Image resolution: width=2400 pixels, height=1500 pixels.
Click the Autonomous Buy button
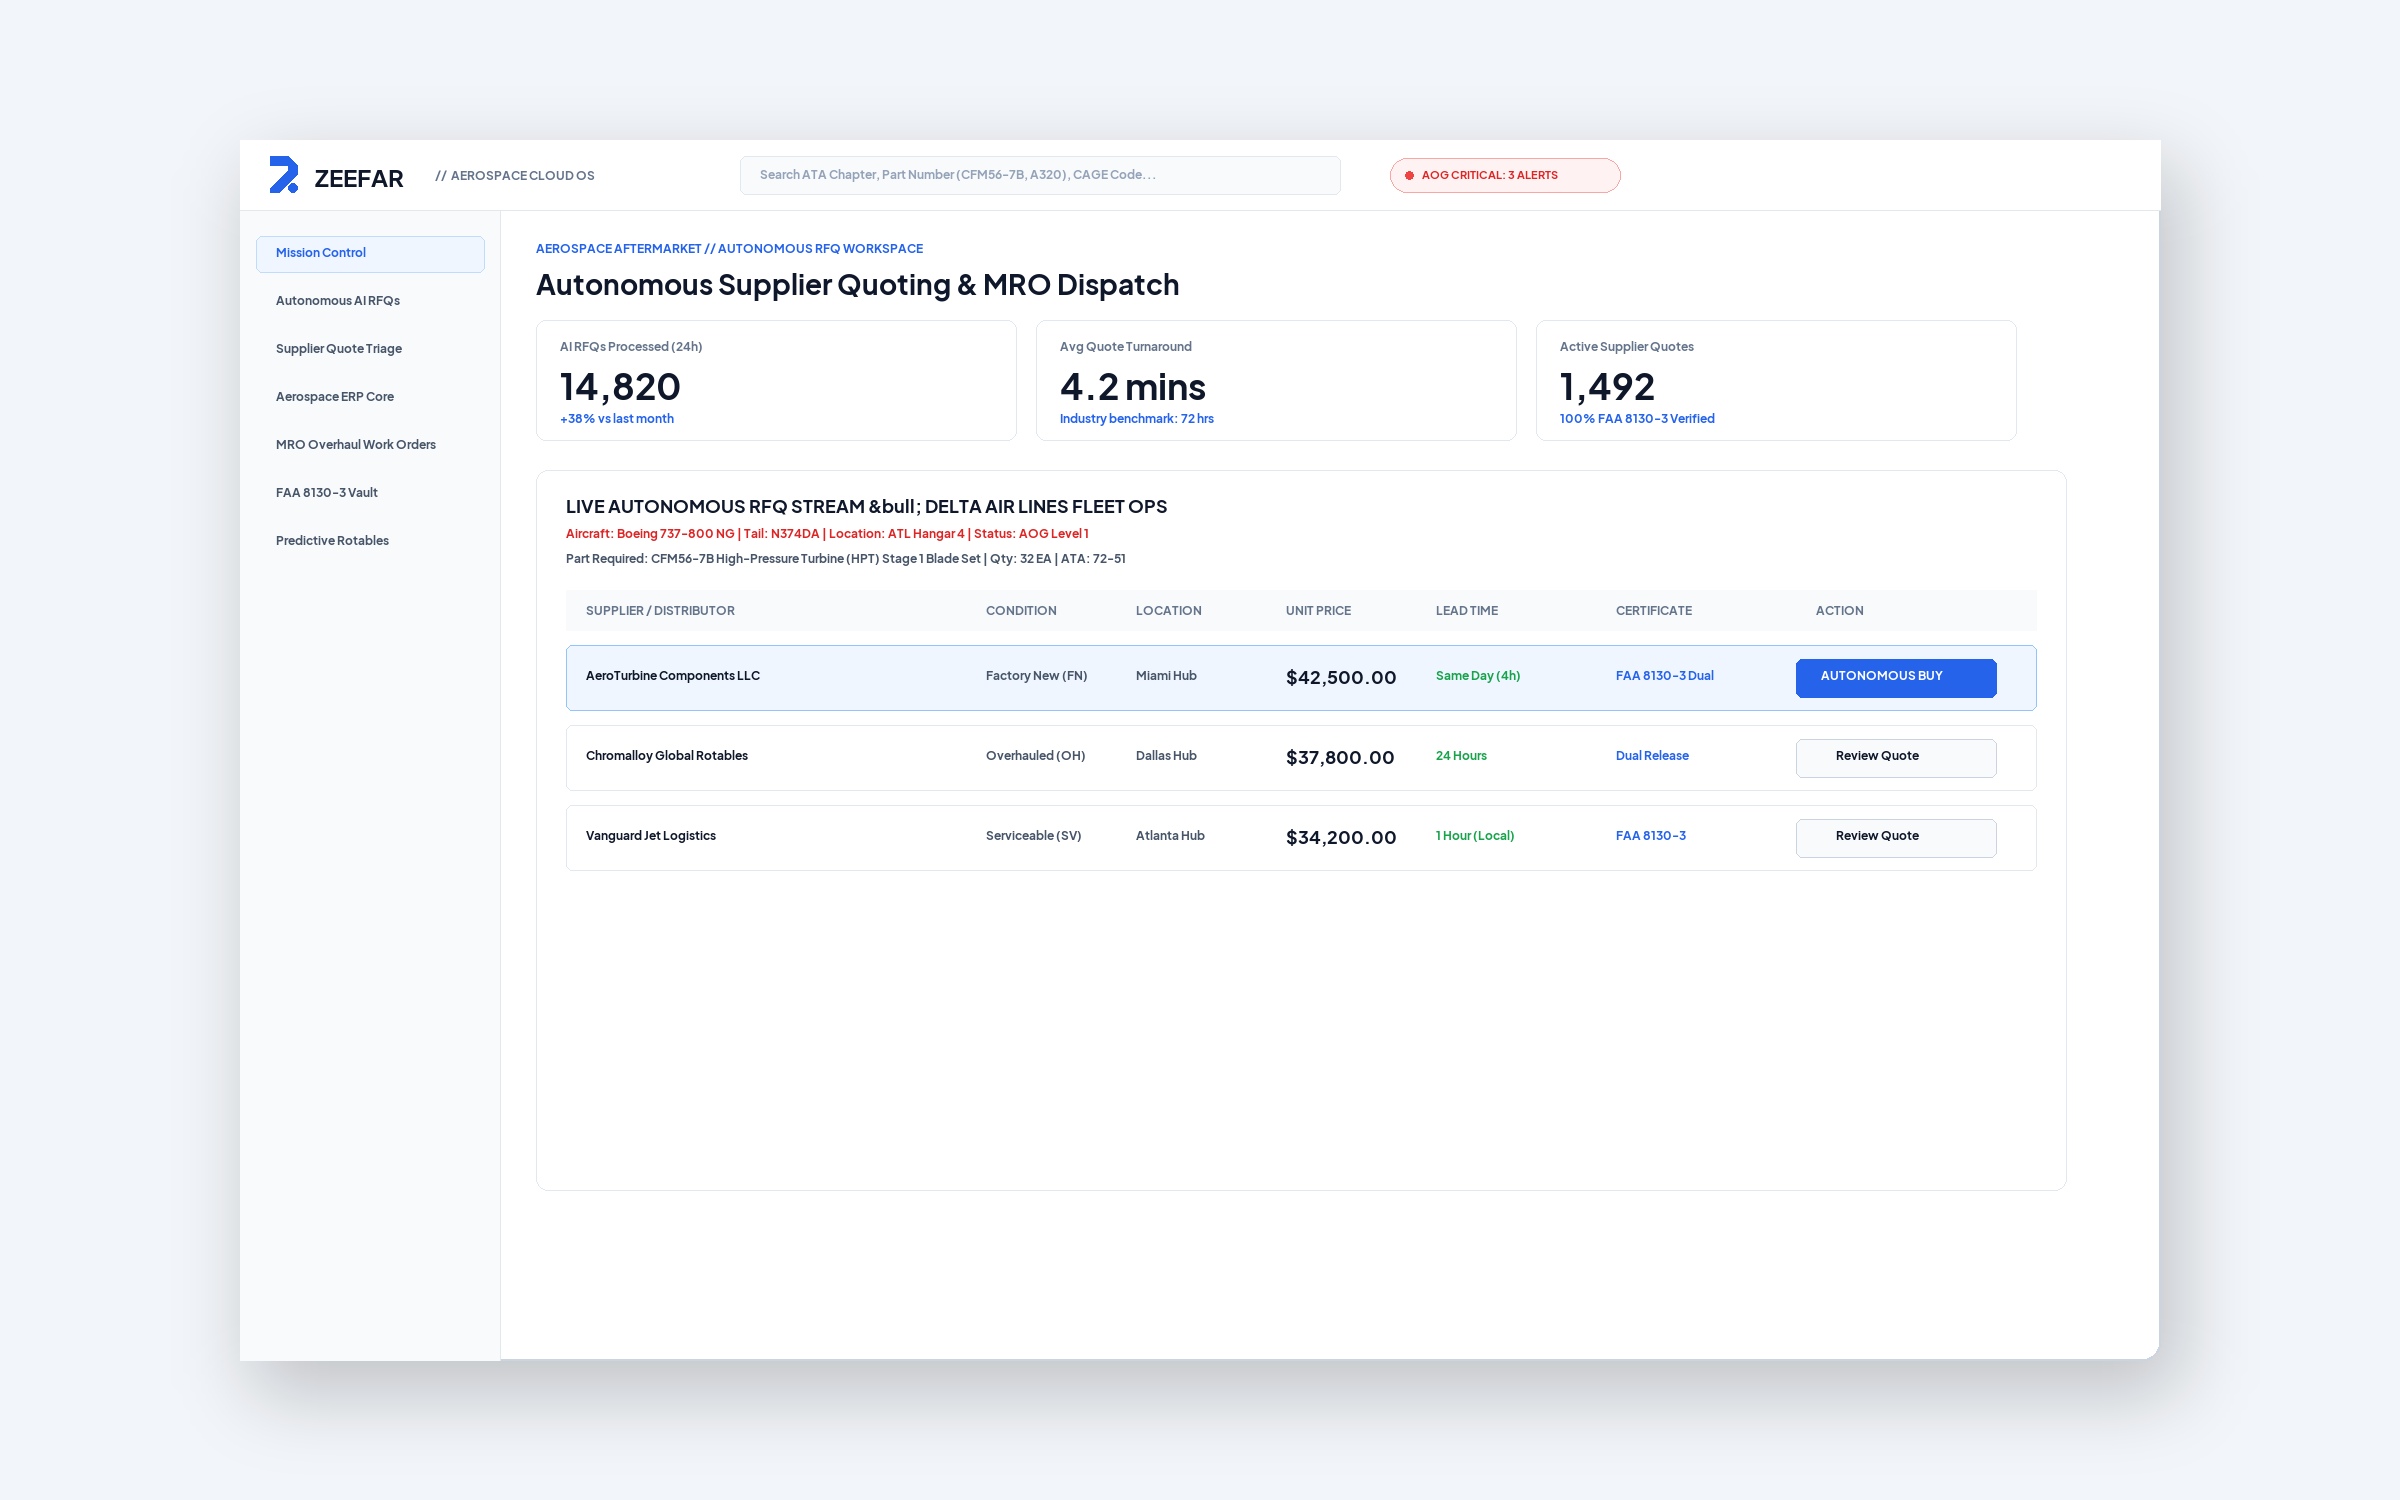[1896, 677]
